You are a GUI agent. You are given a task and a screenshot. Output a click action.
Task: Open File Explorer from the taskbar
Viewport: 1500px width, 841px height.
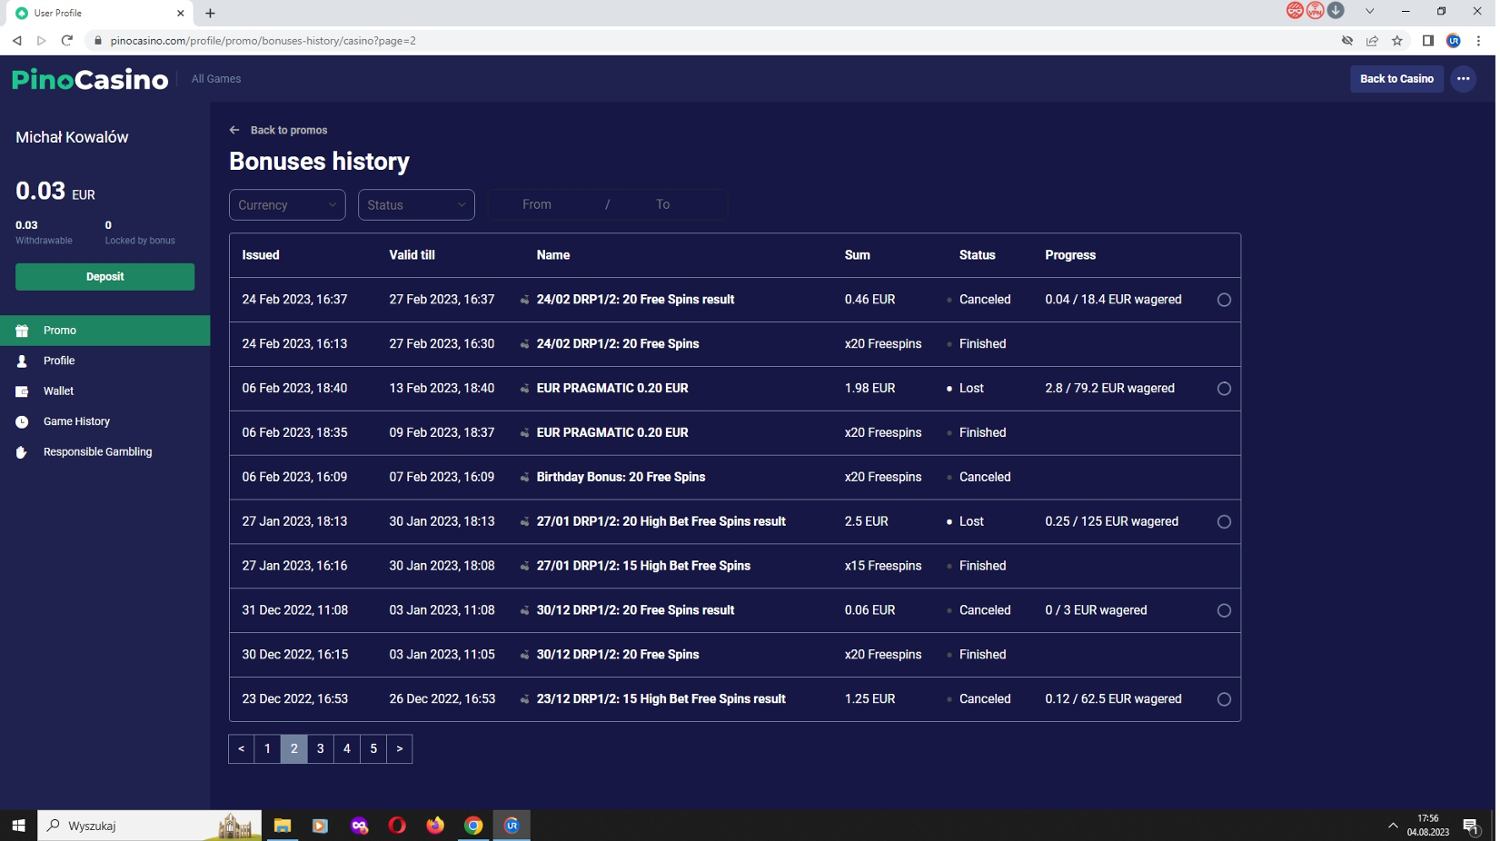click(282, 825)
